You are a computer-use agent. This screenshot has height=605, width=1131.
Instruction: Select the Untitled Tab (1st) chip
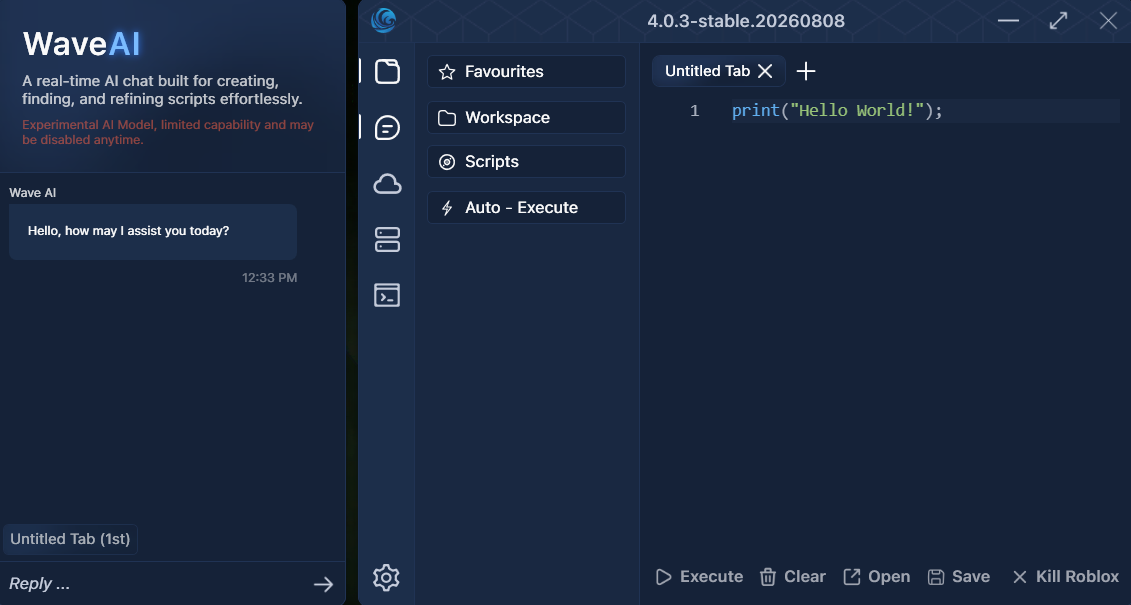70,539
